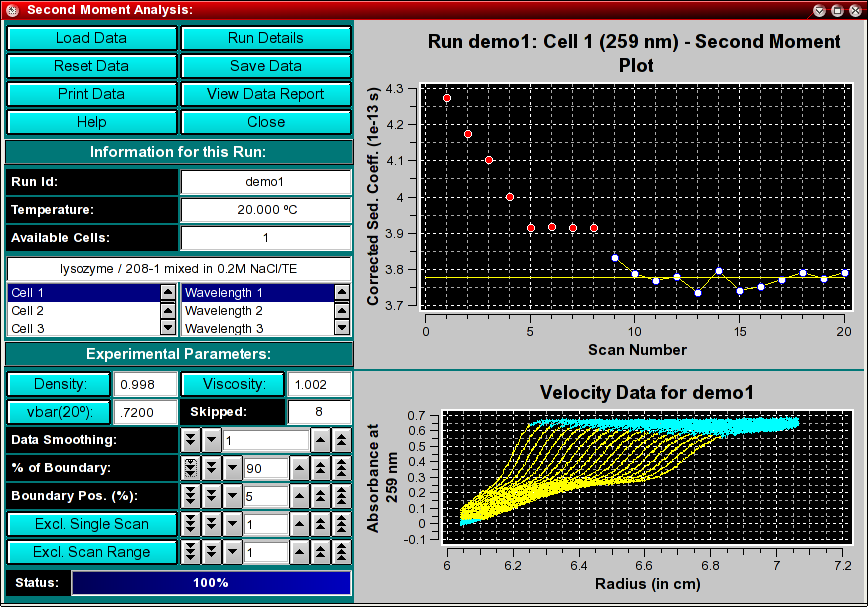
Task: Click single down arrow for % of Boundary
Action: [x=232, y=468]
